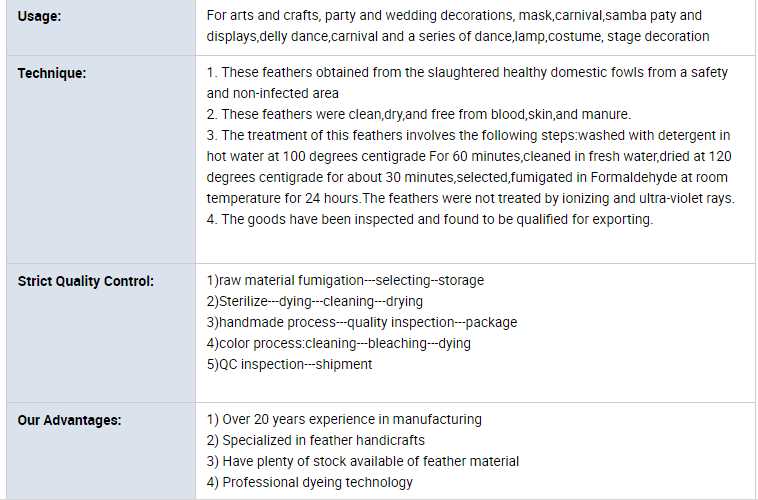Click the "Usage:" row heading
Viewport: 758px width, 500px height.
click(x=39, y=16)
